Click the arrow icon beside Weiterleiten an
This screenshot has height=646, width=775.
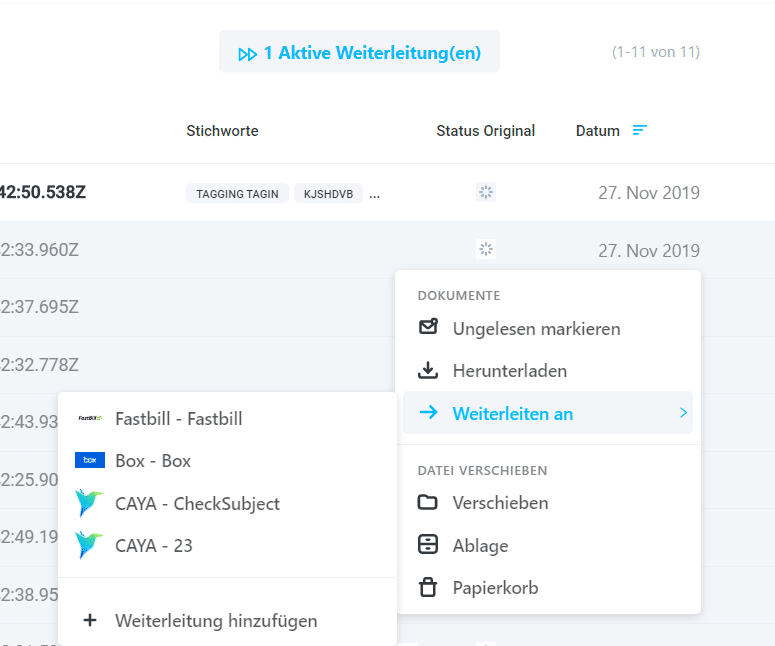[429, 412]
